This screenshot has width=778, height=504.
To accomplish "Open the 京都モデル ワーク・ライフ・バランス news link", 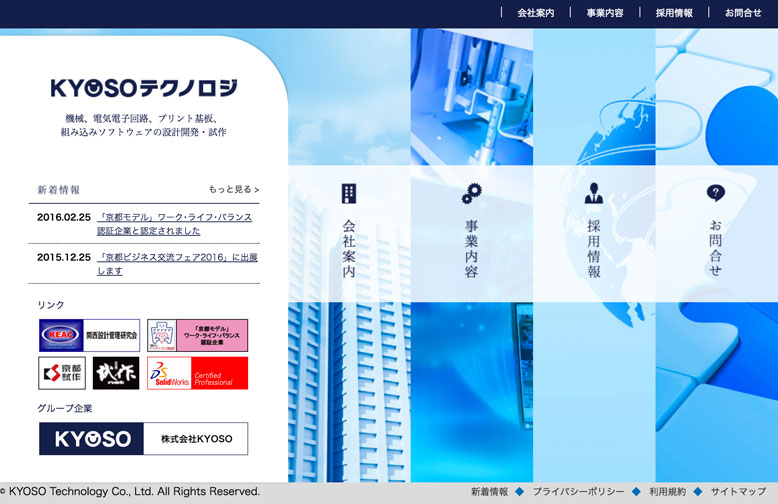I will click(x=174, y=224).
